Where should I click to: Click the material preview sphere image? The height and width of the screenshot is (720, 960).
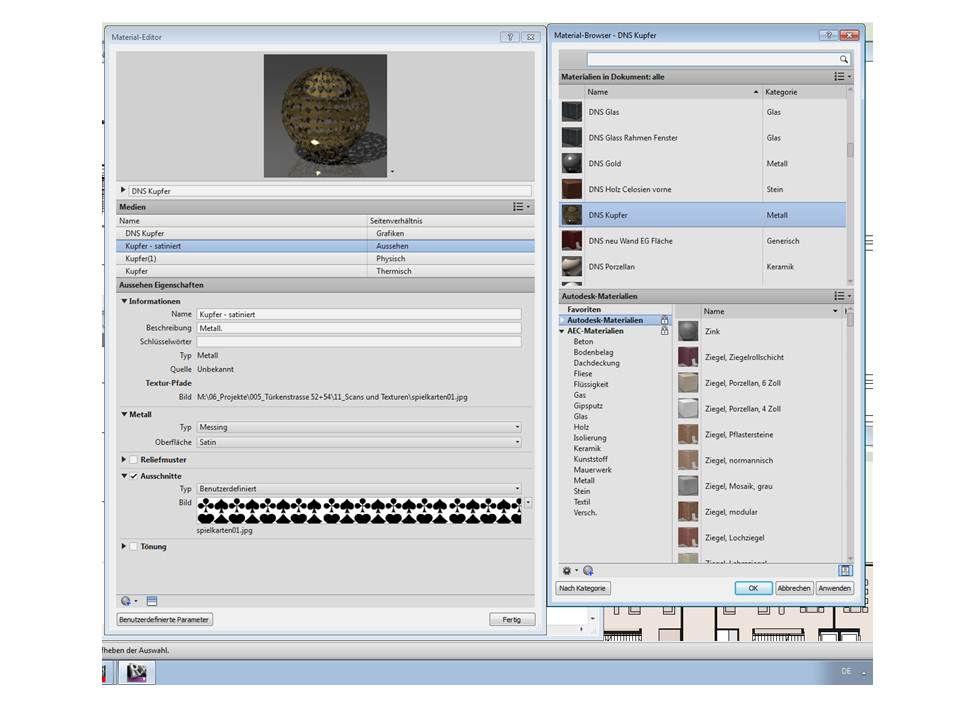[325, 116]
